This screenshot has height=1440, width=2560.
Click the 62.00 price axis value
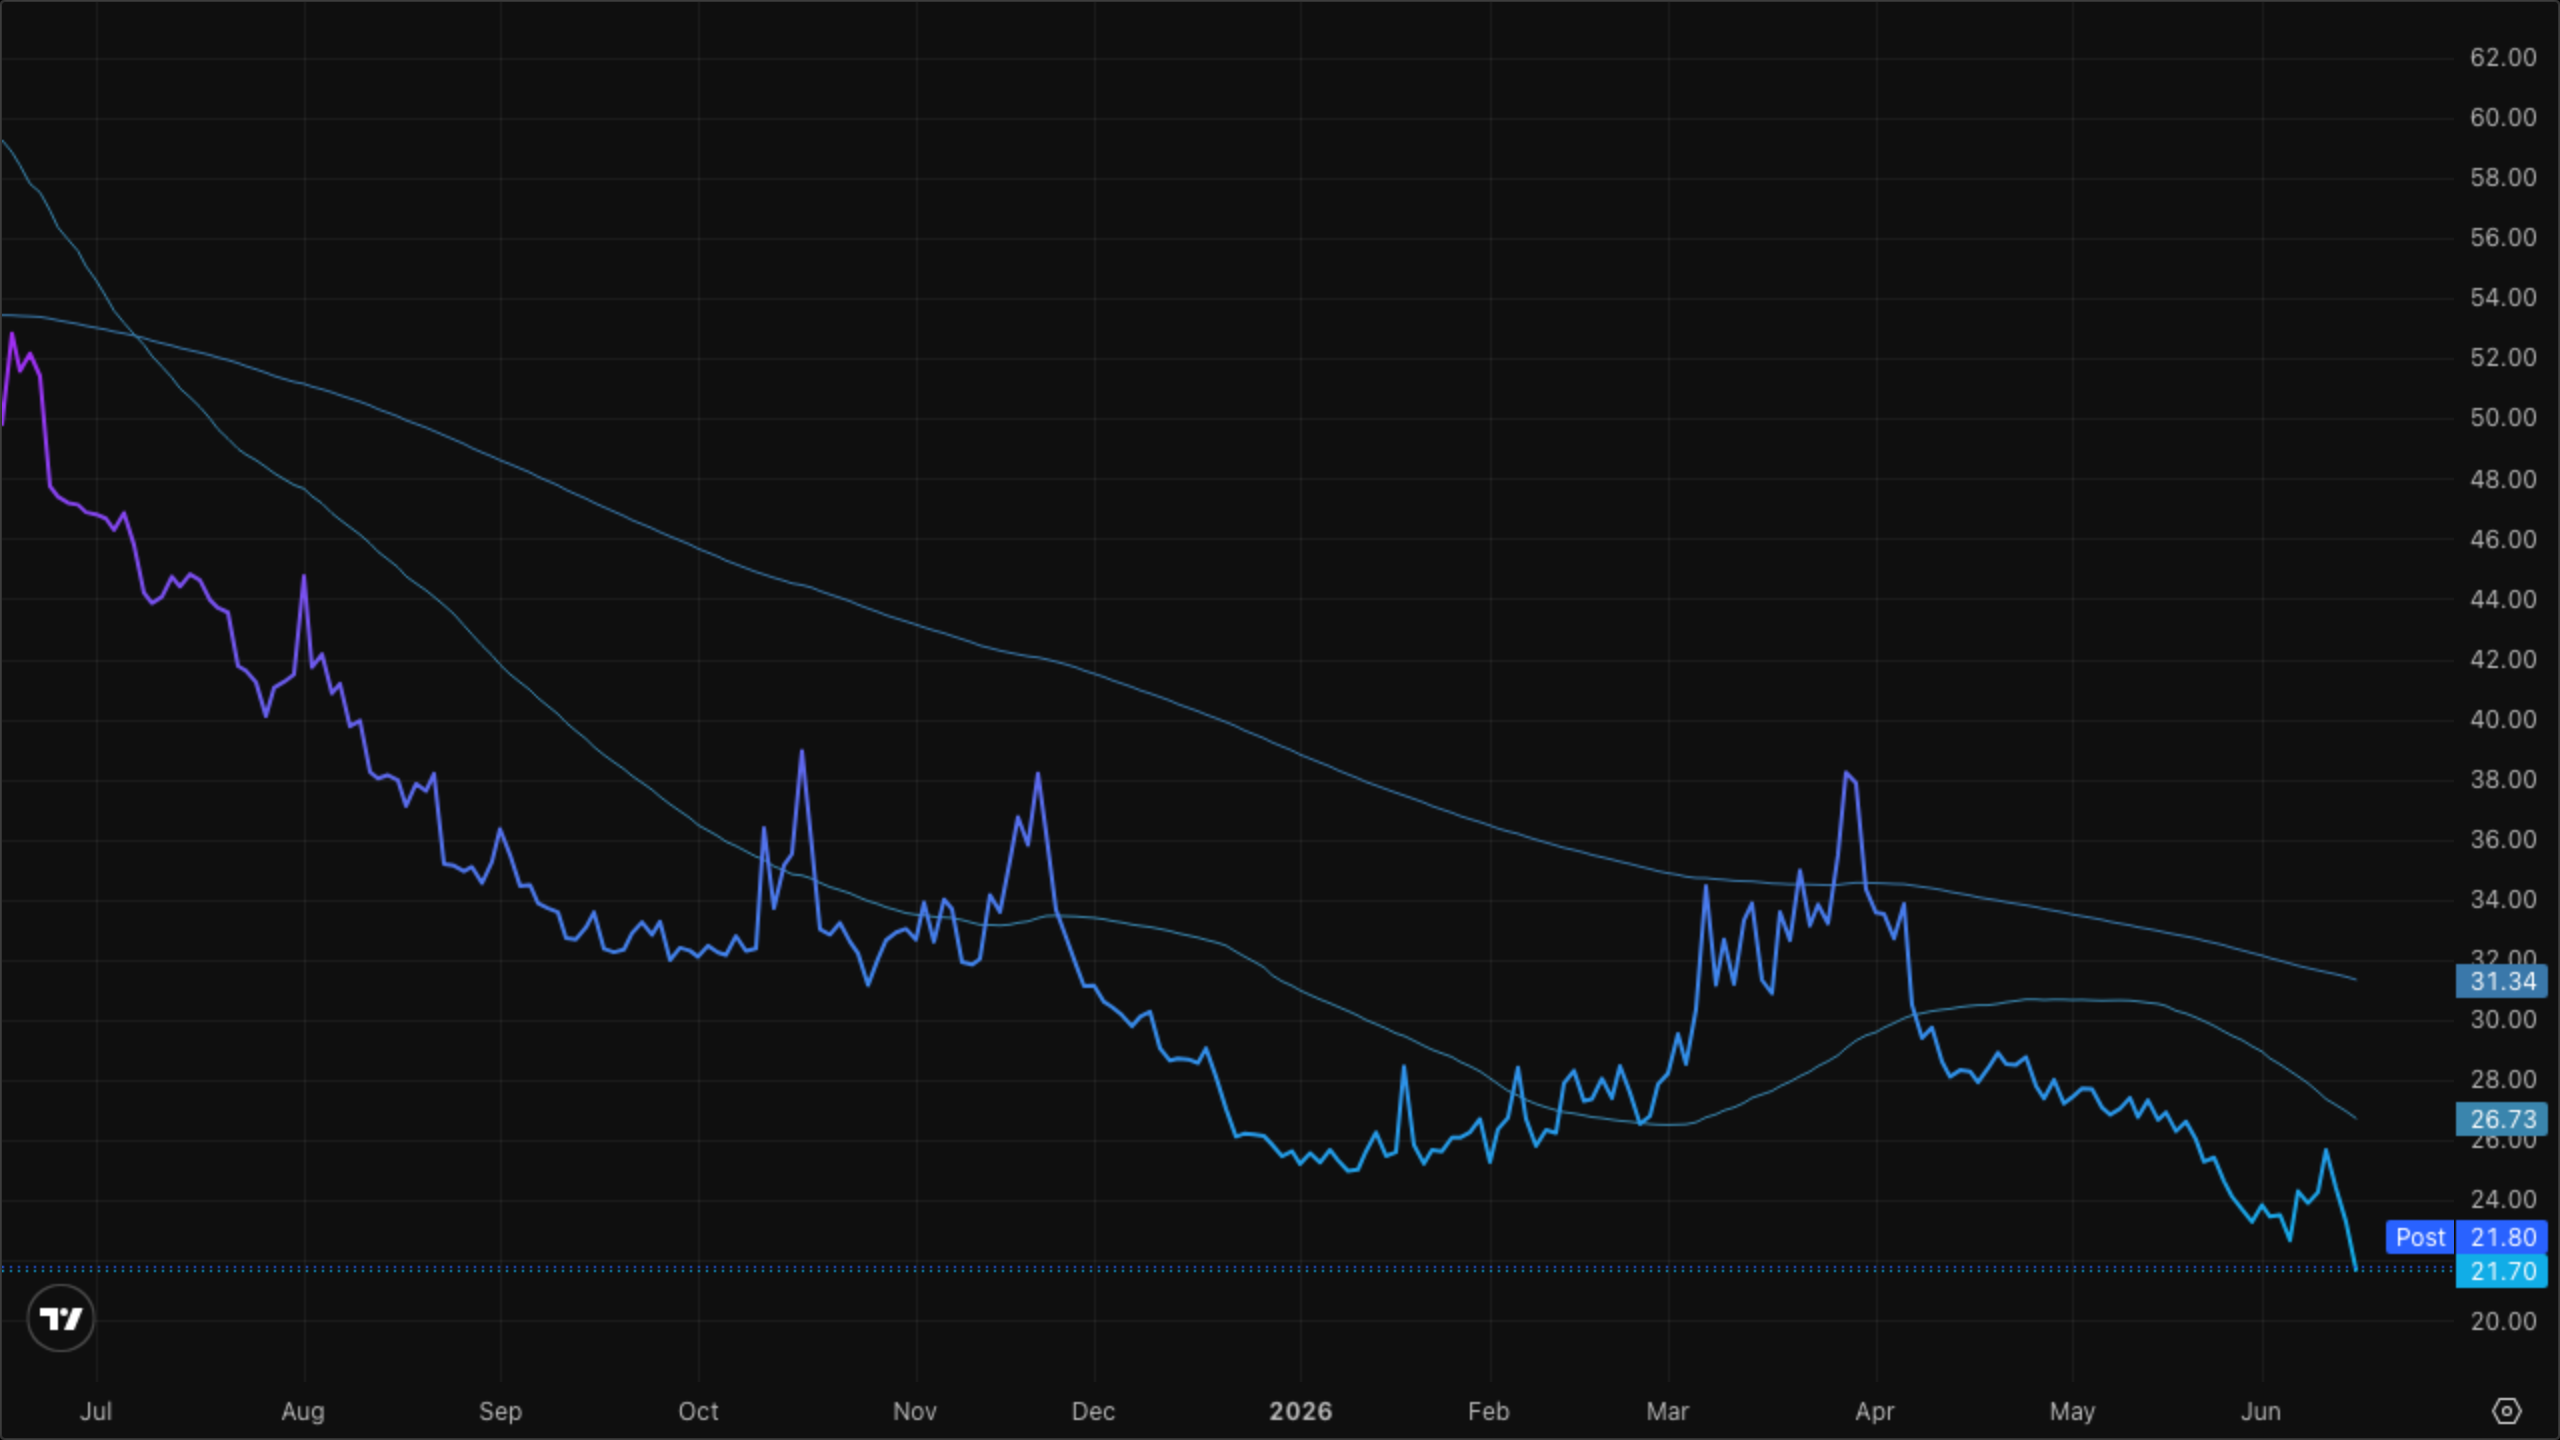pos(2503,57)
